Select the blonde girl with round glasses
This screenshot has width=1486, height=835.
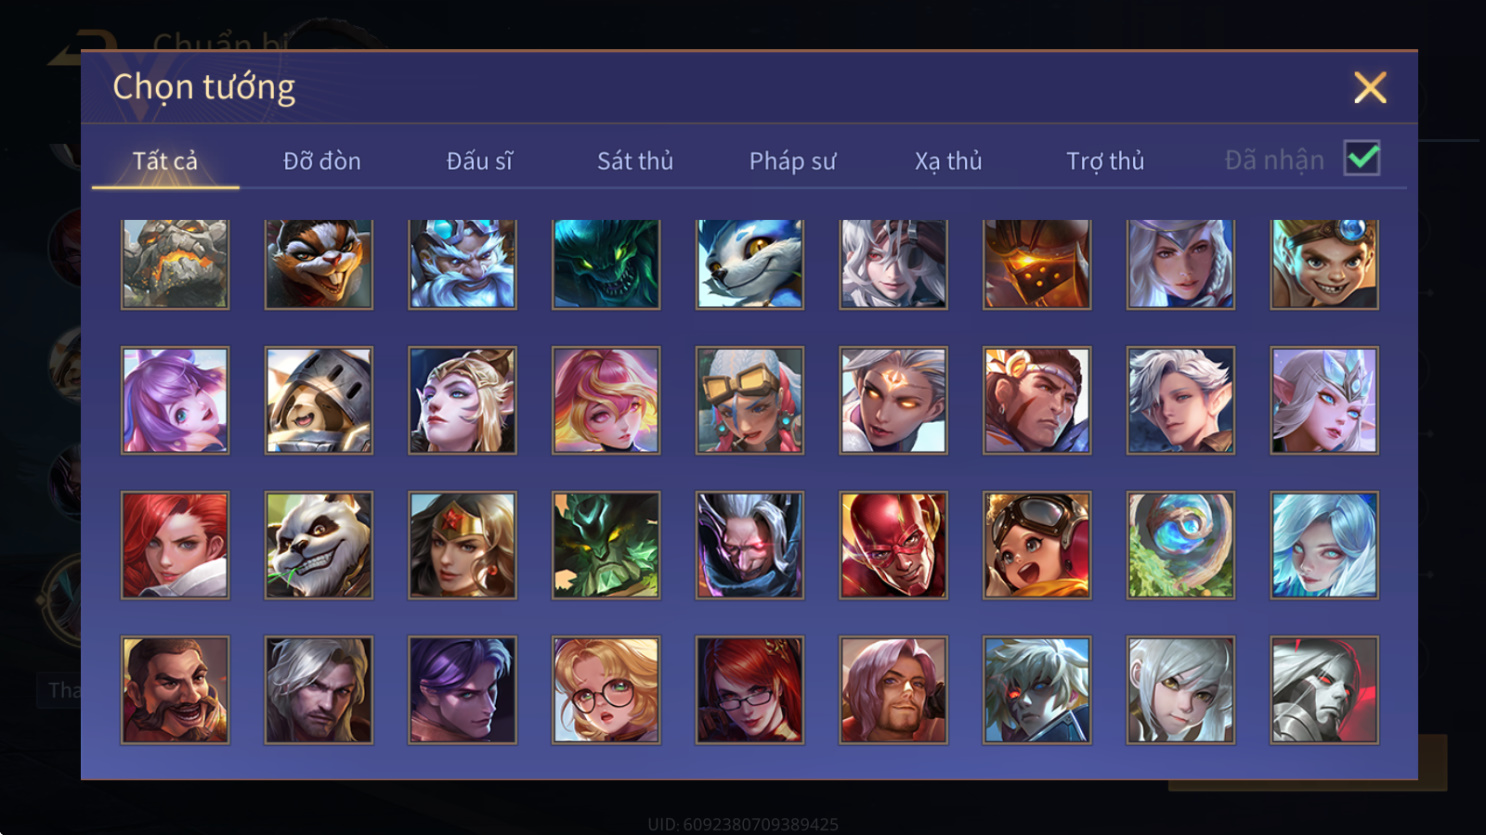(606, 690)
